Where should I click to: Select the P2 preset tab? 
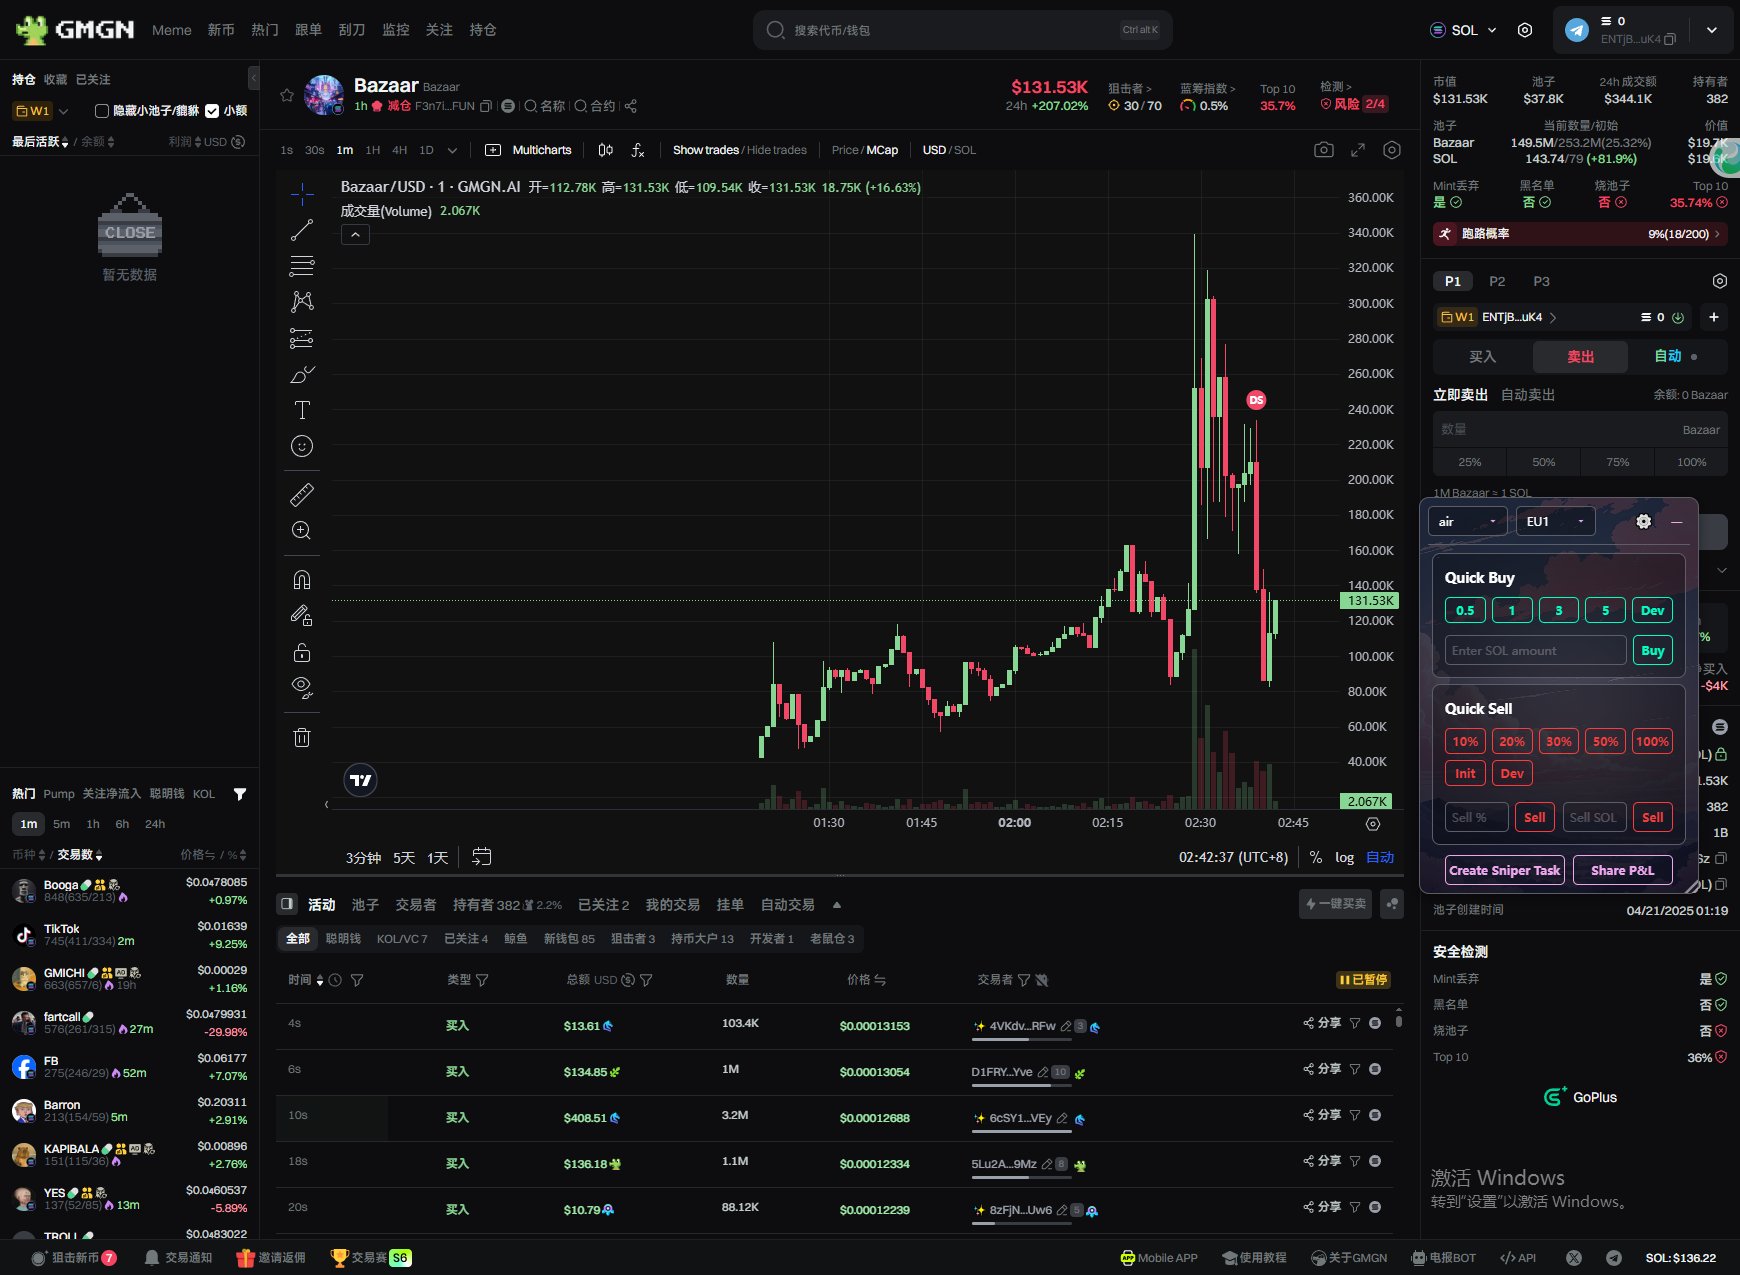pos(1497,281)
